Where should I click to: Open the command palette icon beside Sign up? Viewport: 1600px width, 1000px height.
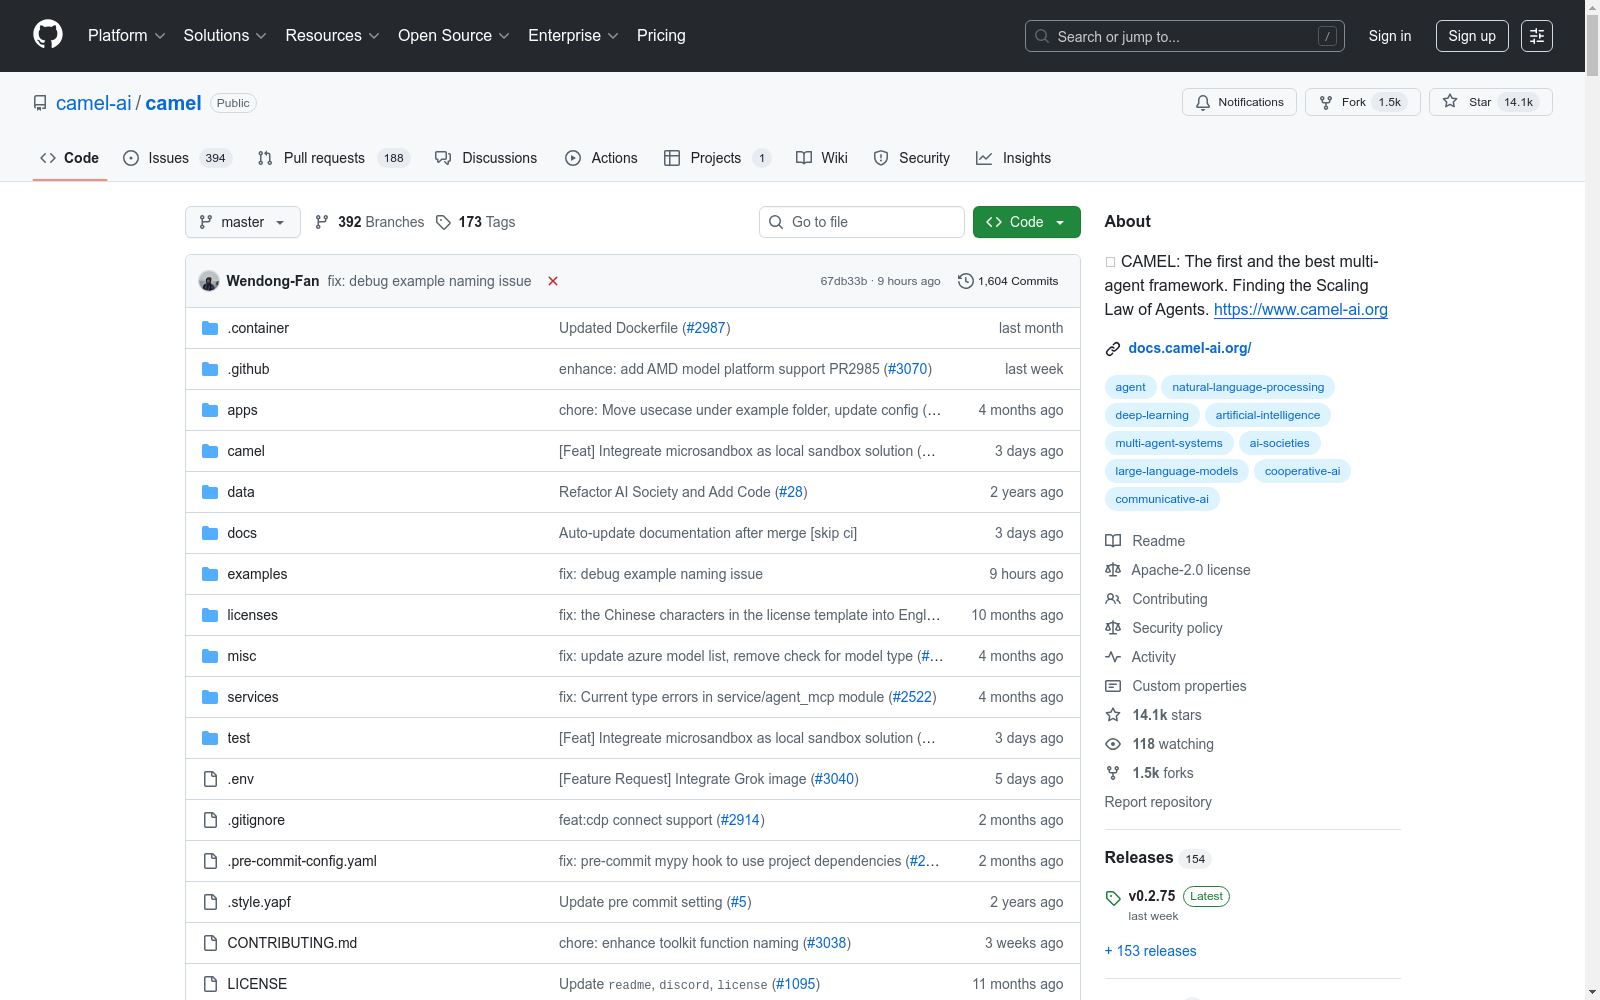1537,36
